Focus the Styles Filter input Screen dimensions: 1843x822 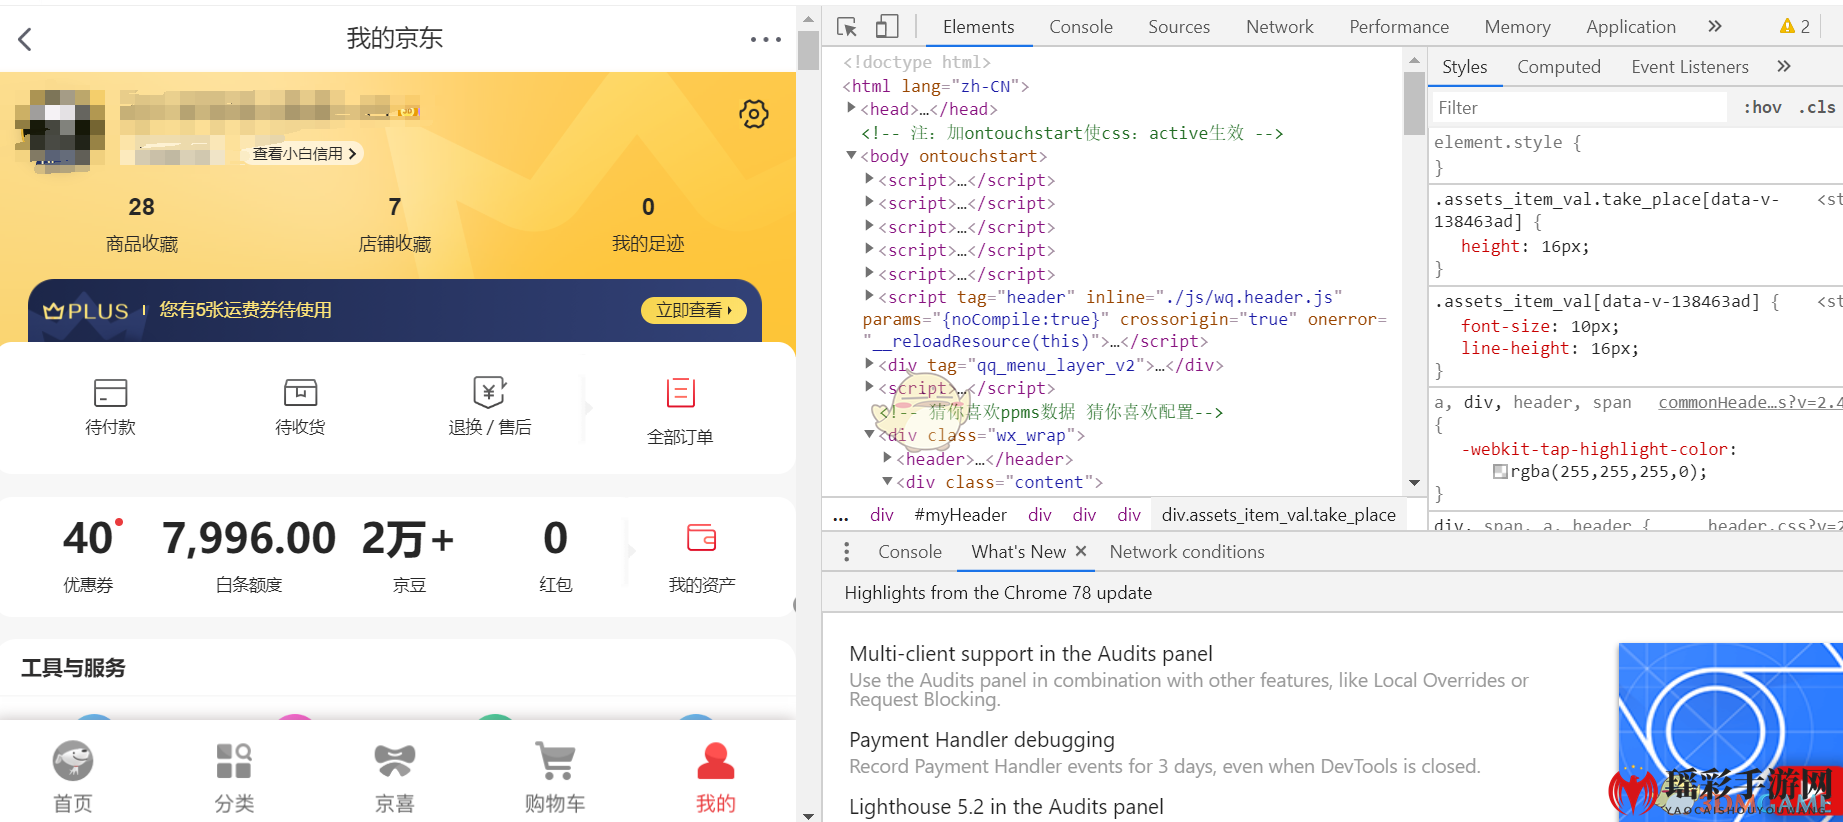pyautogui.click(x=1579, y=108)
